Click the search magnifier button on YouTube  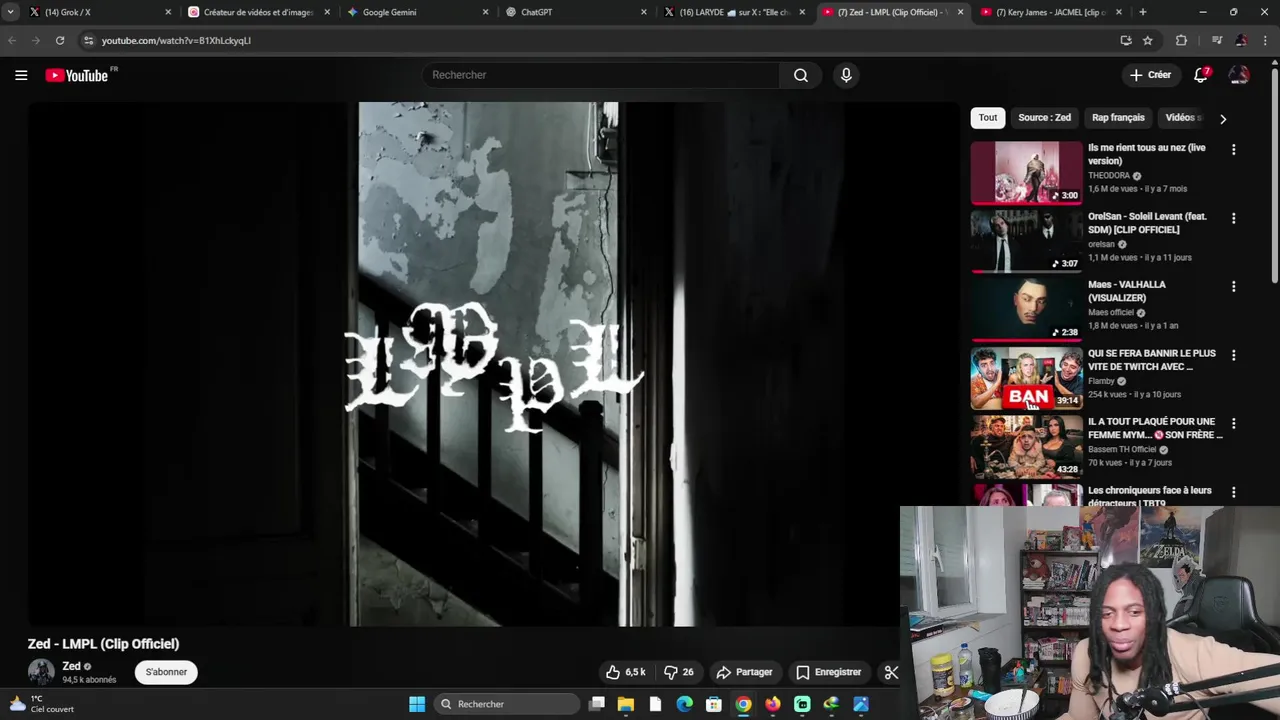click(x=801, y=75)
